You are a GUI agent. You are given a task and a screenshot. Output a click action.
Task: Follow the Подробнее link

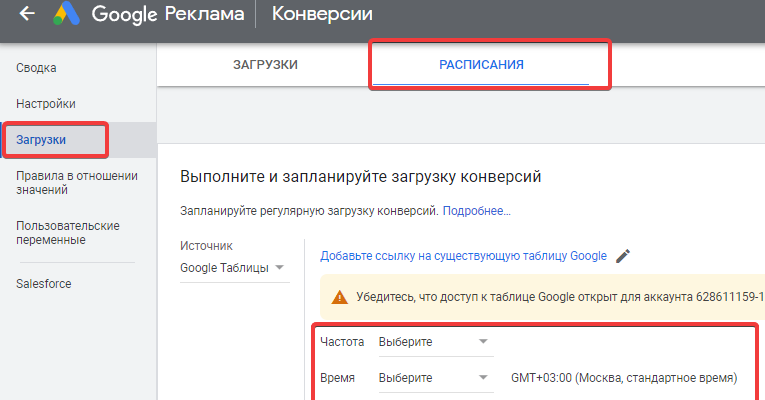[x=477, y=211]
